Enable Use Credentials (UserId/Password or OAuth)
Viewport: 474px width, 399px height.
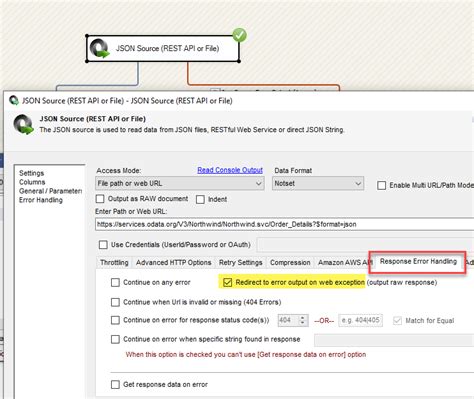(103, 245)
